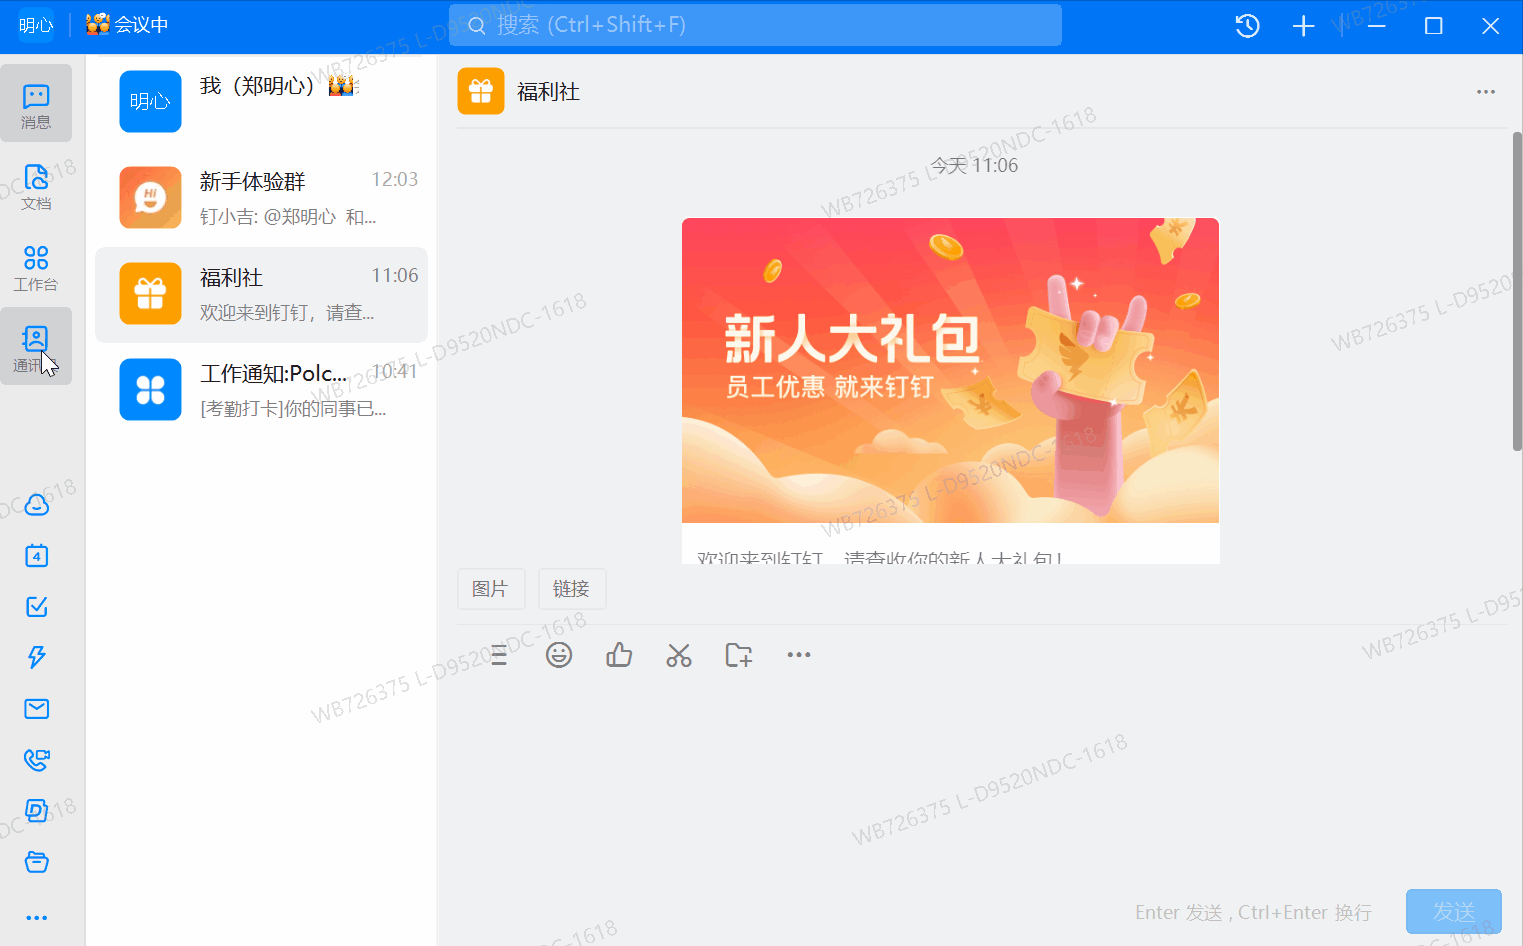
Task: Click the text format icon in input toolbar
Action: (499, 656)
